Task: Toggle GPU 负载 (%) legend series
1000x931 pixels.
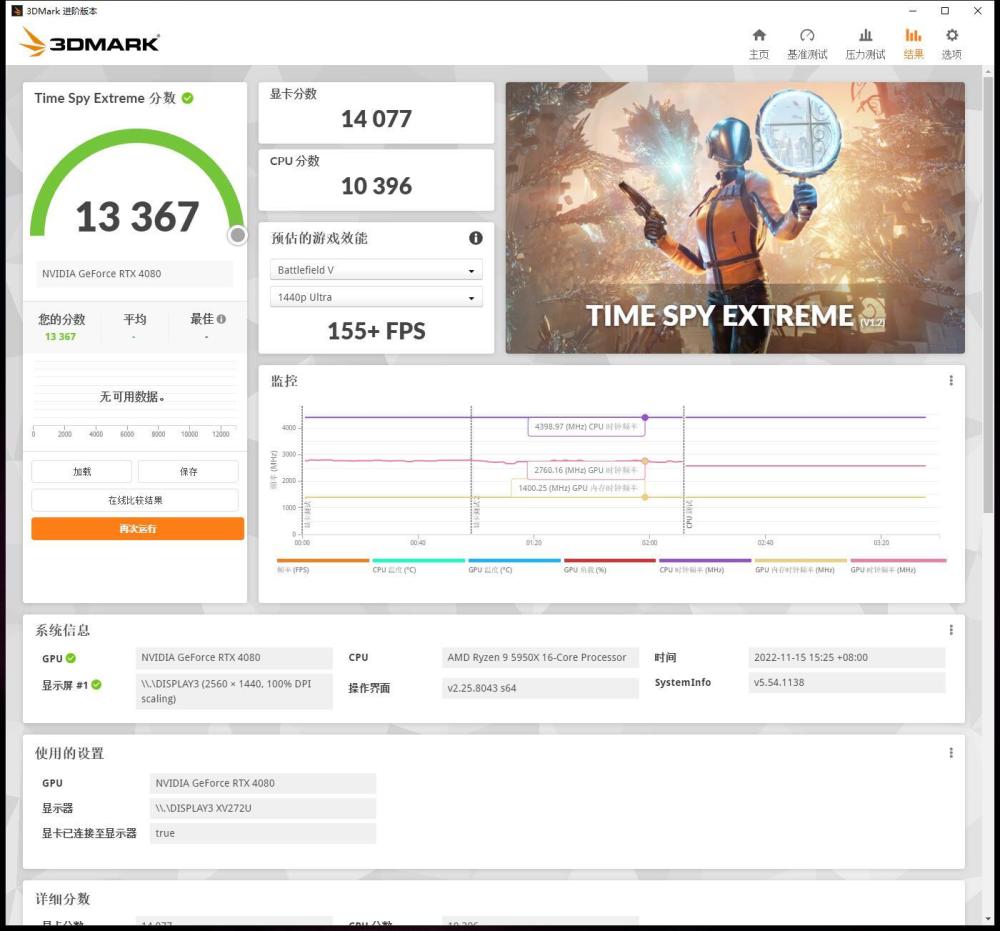Action: [x=610, y=566]
